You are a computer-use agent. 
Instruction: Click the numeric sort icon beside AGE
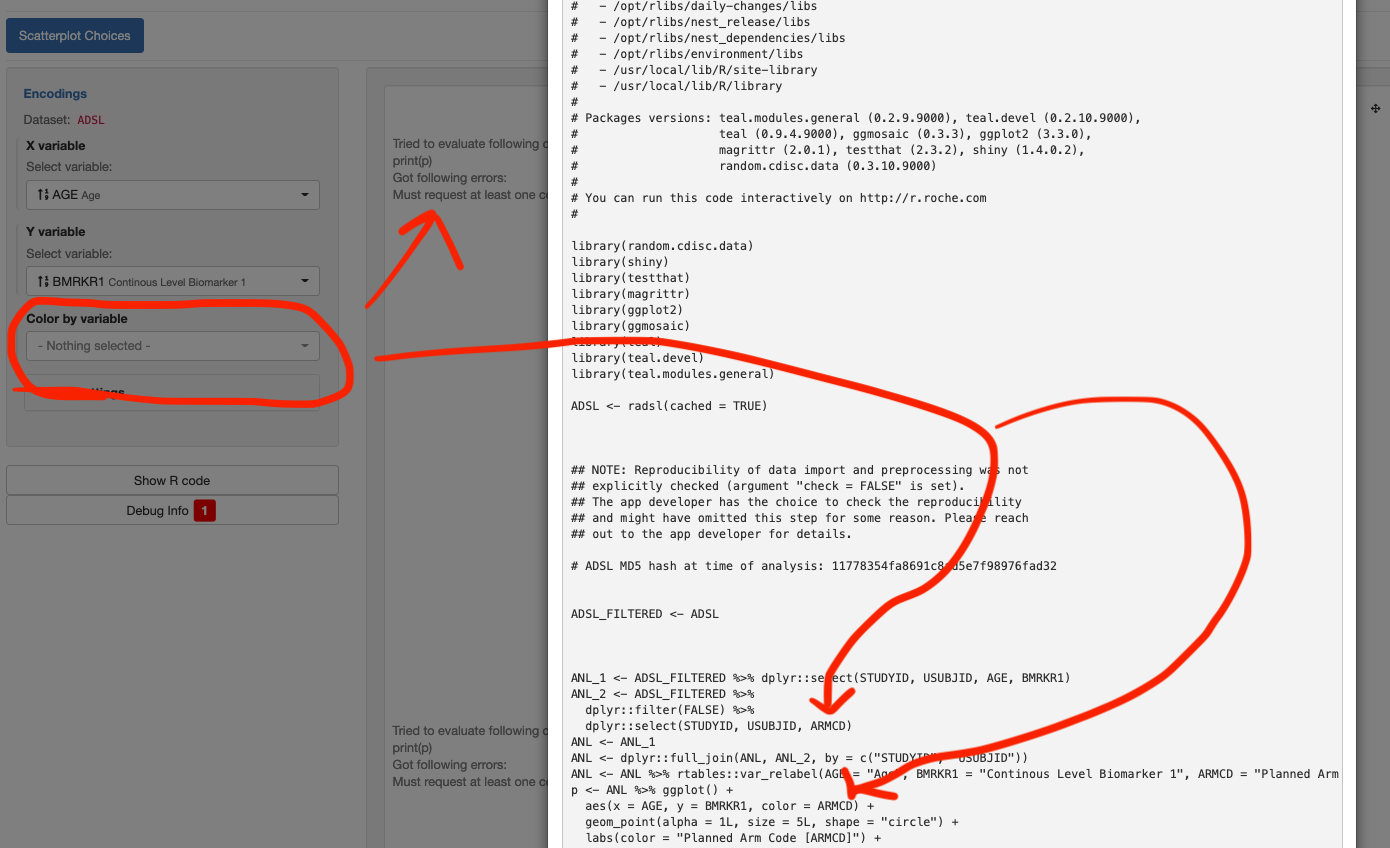(x=41, y=194)
